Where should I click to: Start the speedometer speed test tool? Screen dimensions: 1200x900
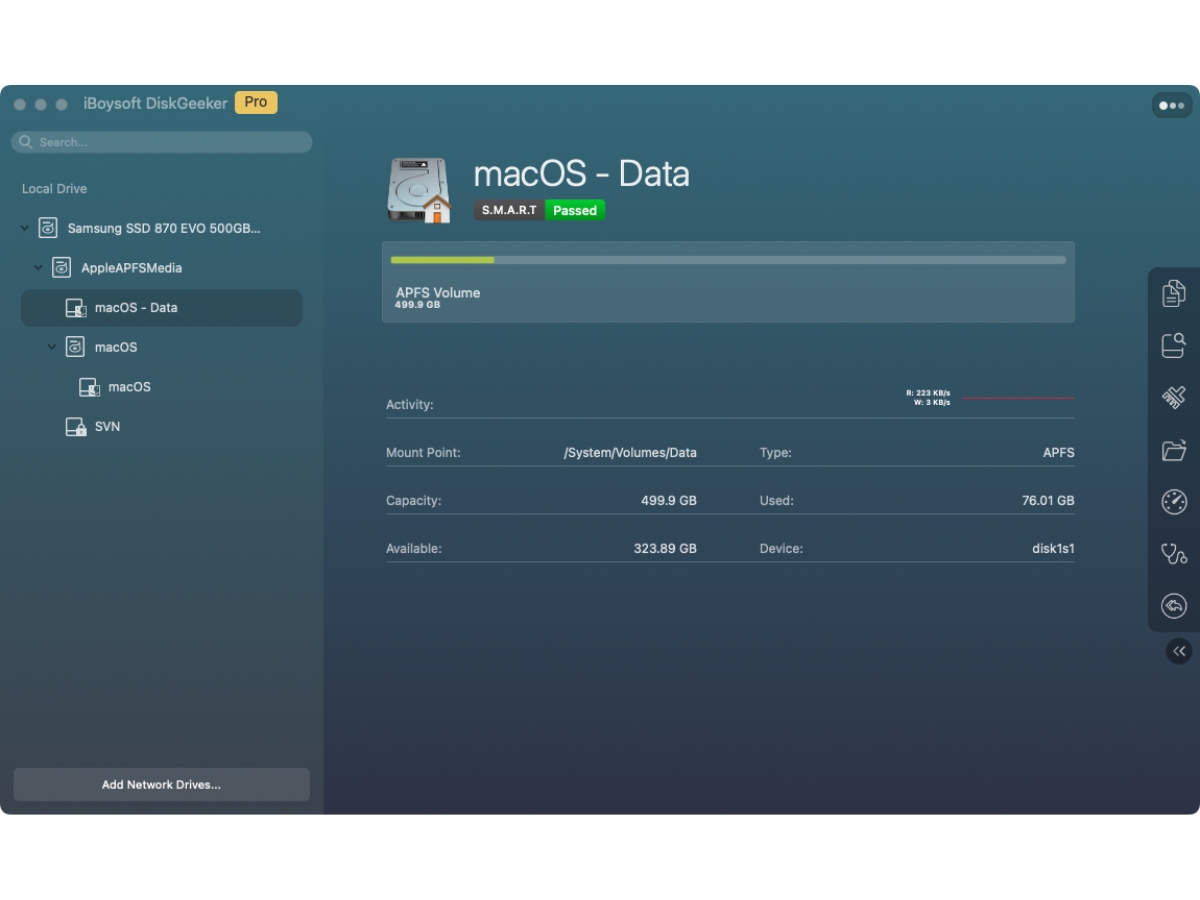[1174, 502]
